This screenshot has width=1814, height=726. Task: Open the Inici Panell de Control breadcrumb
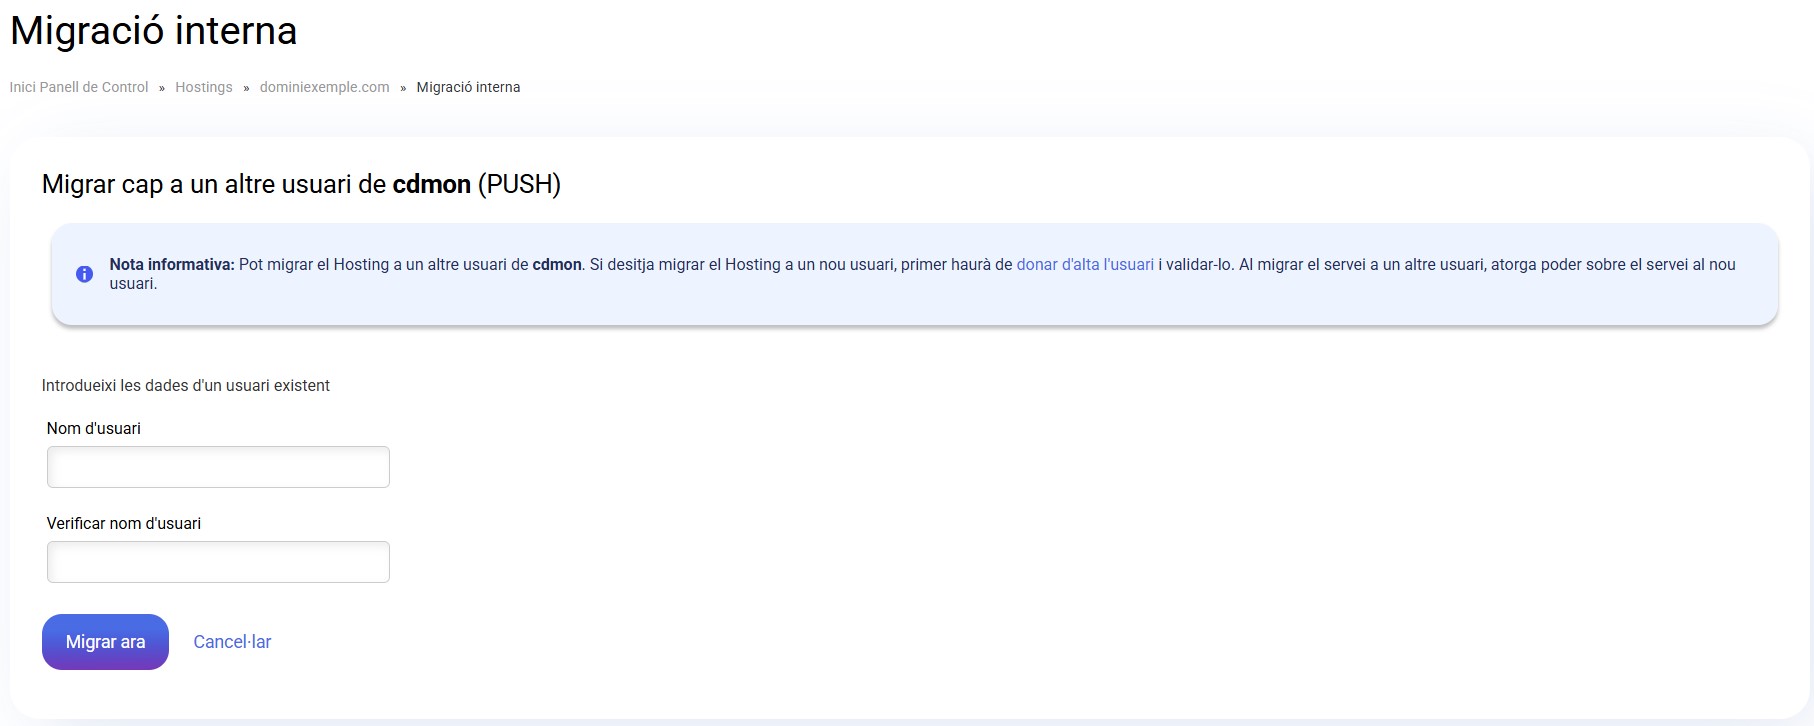point(79,87)
